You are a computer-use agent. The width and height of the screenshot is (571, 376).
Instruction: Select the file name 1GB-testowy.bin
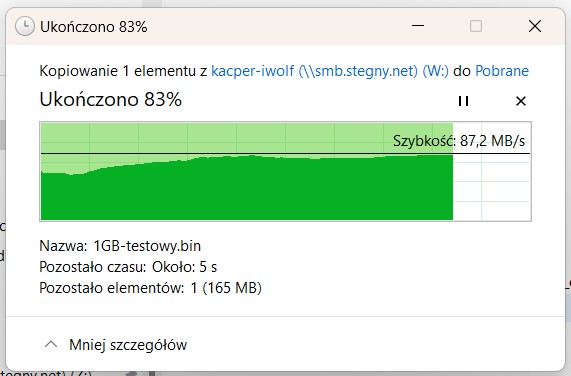point(147,246)
